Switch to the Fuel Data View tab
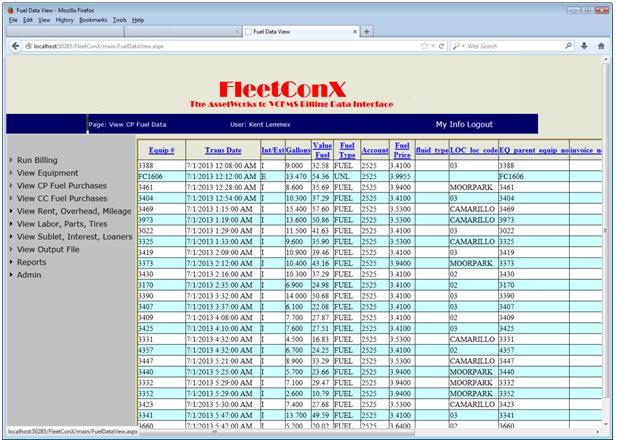Image resolution: width=626 pixels, height=440 pixels. (301, 32)
